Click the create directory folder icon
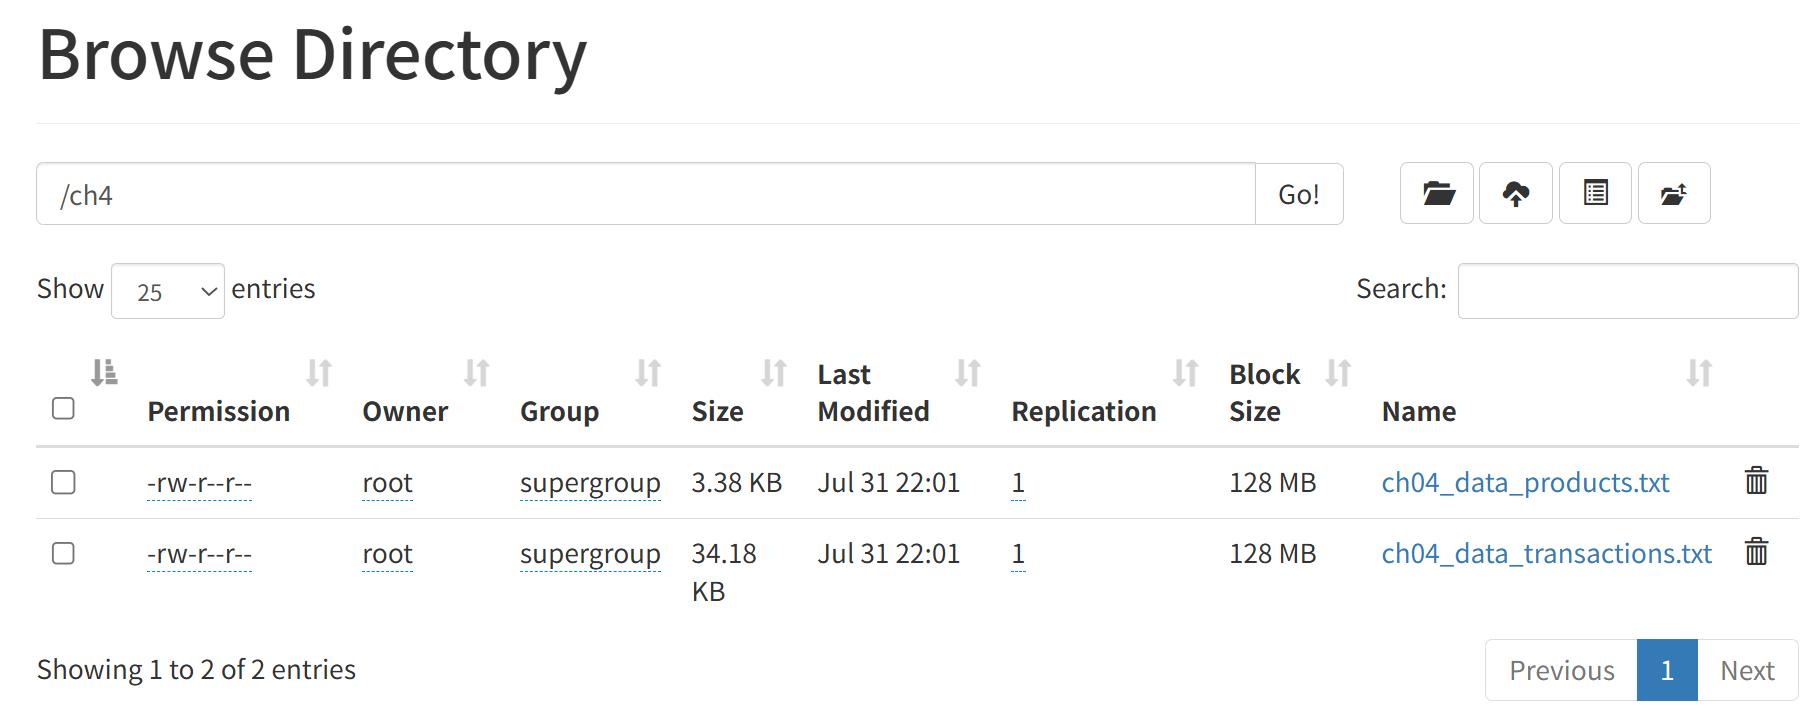Viewport: 1817px width, 712px height. pyautogui.click(x=1437, y=193)
